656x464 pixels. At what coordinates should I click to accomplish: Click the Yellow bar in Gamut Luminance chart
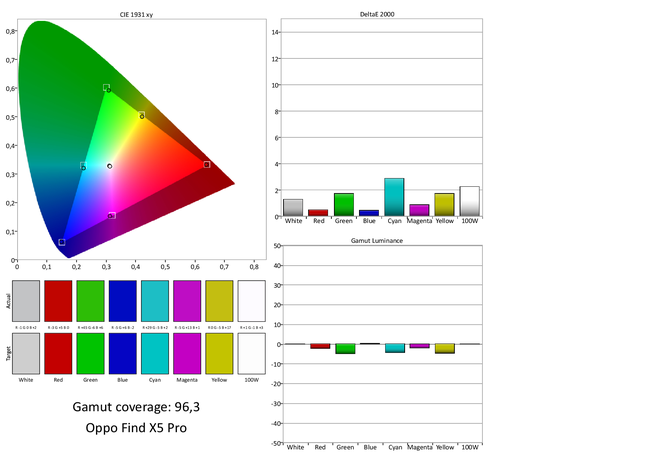[x=445, y=349]
